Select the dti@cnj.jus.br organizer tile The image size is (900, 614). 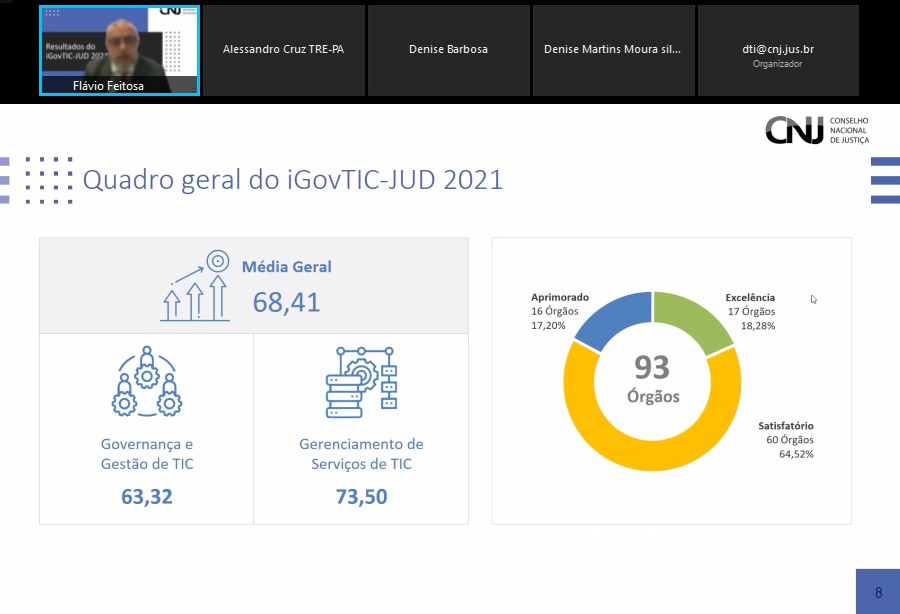coord(777,50)
